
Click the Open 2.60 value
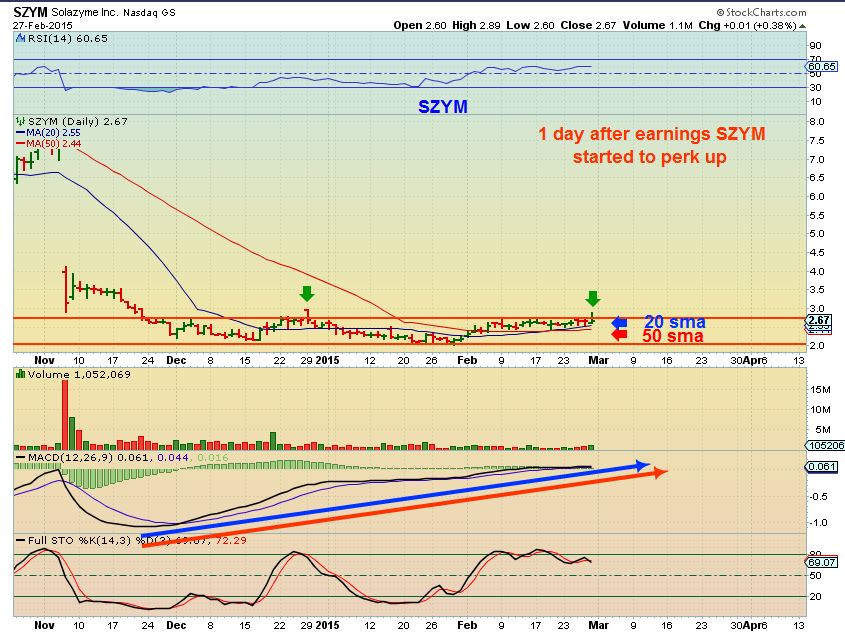(x=420, y=25)
